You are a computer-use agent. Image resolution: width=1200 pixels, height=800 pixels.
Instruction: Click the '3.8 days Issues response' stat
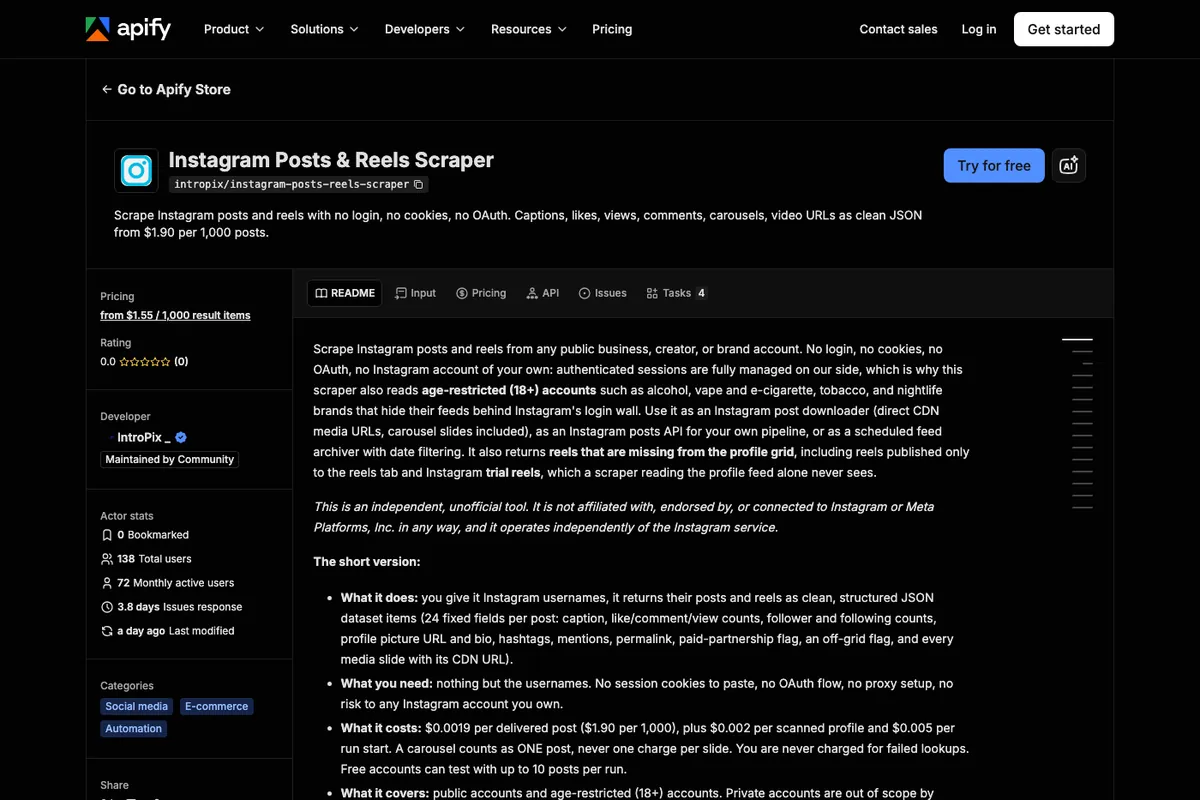[x=180, y=607]
